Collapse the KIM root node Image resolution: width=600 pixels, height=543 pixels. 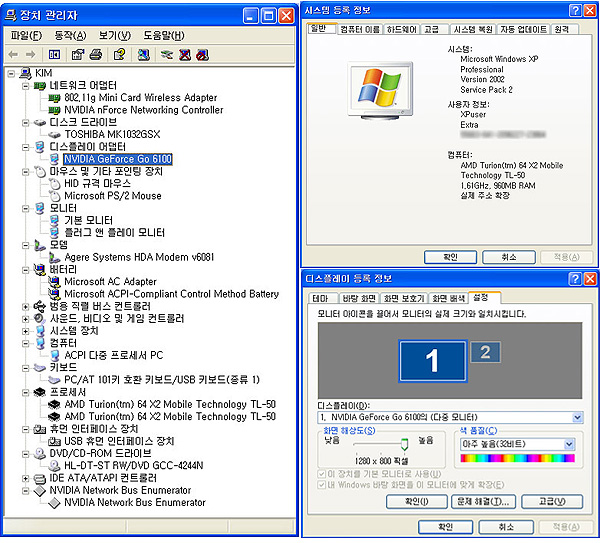point(11,73)
